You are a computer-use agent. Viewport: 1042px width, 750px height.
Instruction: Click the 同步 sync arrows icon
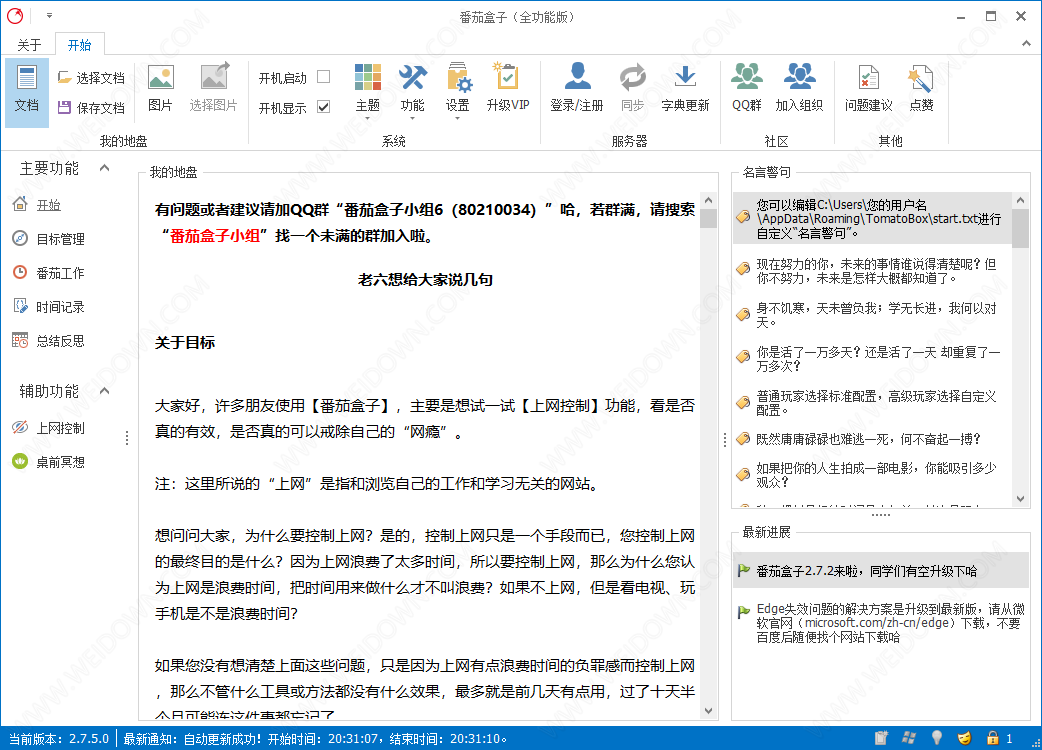(632, 77)
